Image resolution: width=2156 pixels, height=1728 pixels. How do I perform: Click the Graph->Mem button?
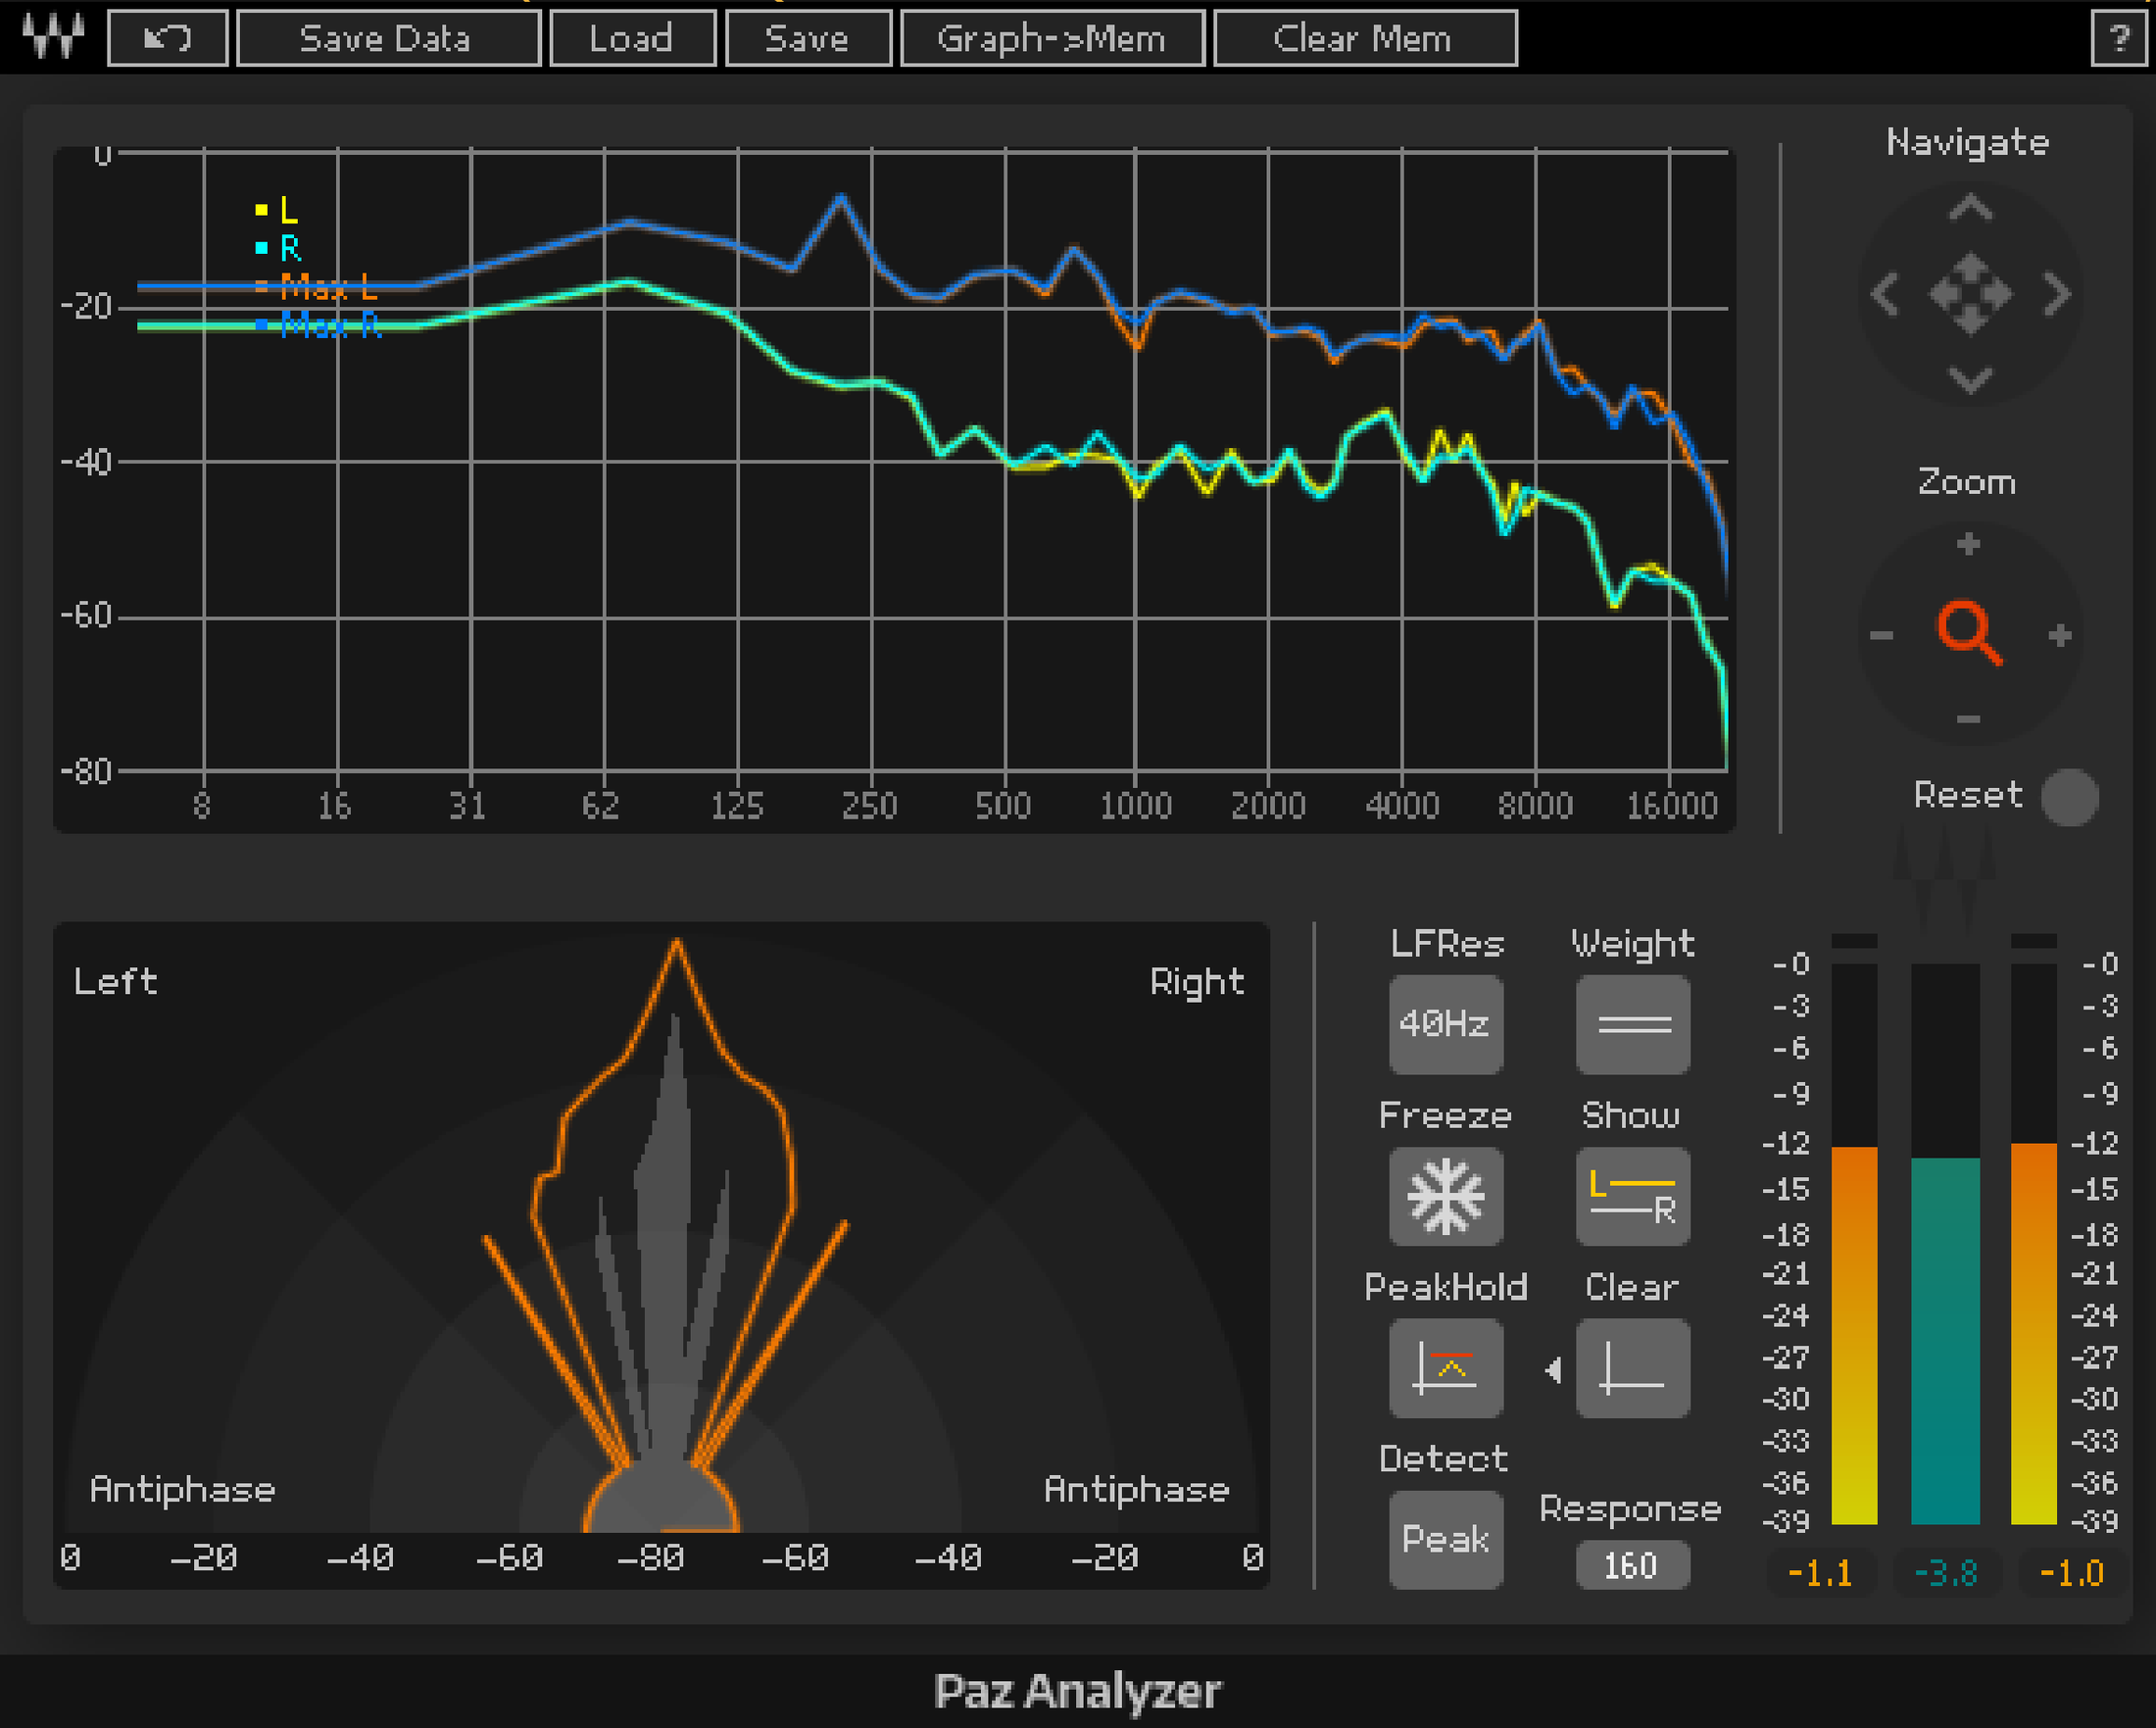(1052, 38)
